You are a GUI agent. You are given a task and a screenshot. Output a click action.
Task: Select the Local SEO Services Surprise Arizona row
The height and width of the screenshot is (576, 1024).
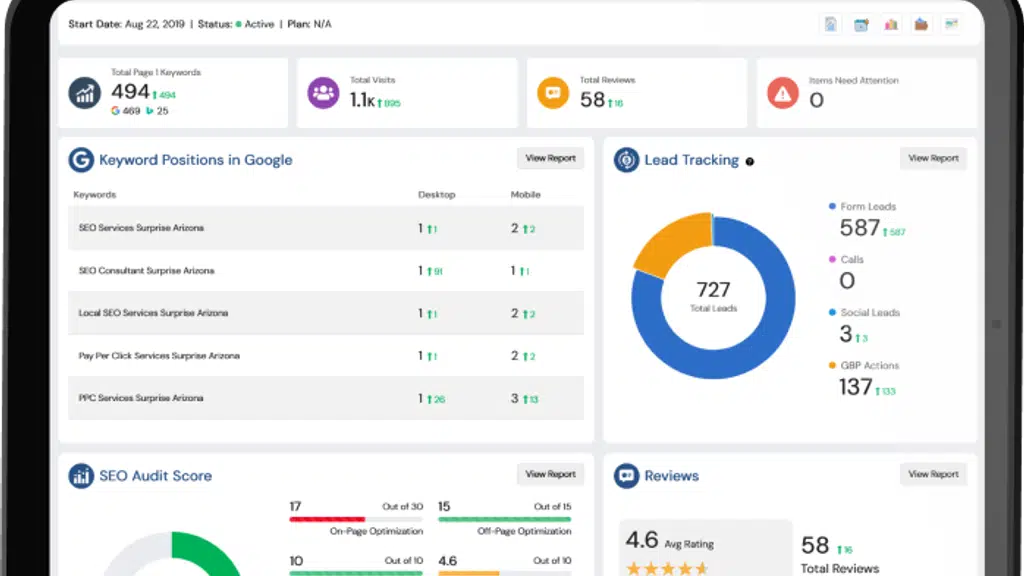point(326,313)
